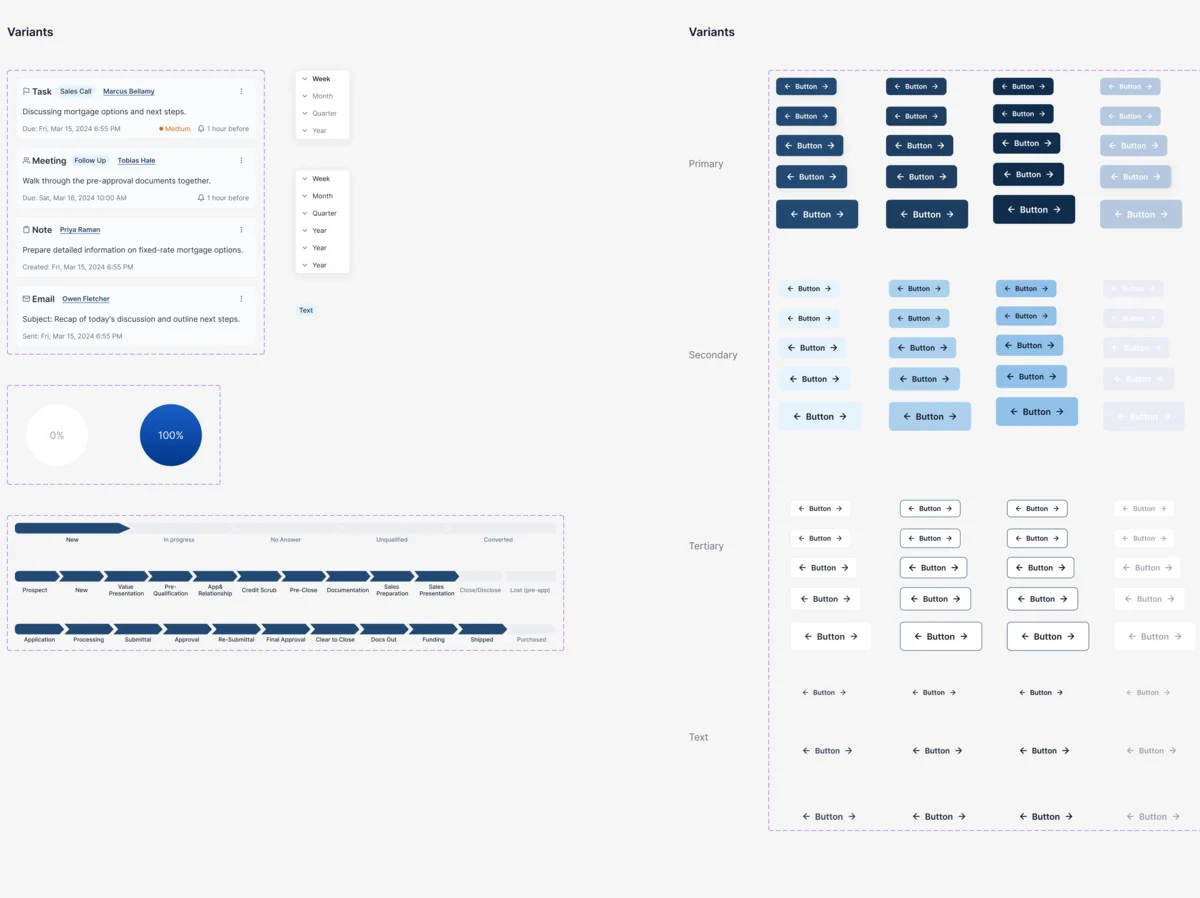Click the orange Medium priority indicator
This screenshot has width=1200, height=898.
175,129
